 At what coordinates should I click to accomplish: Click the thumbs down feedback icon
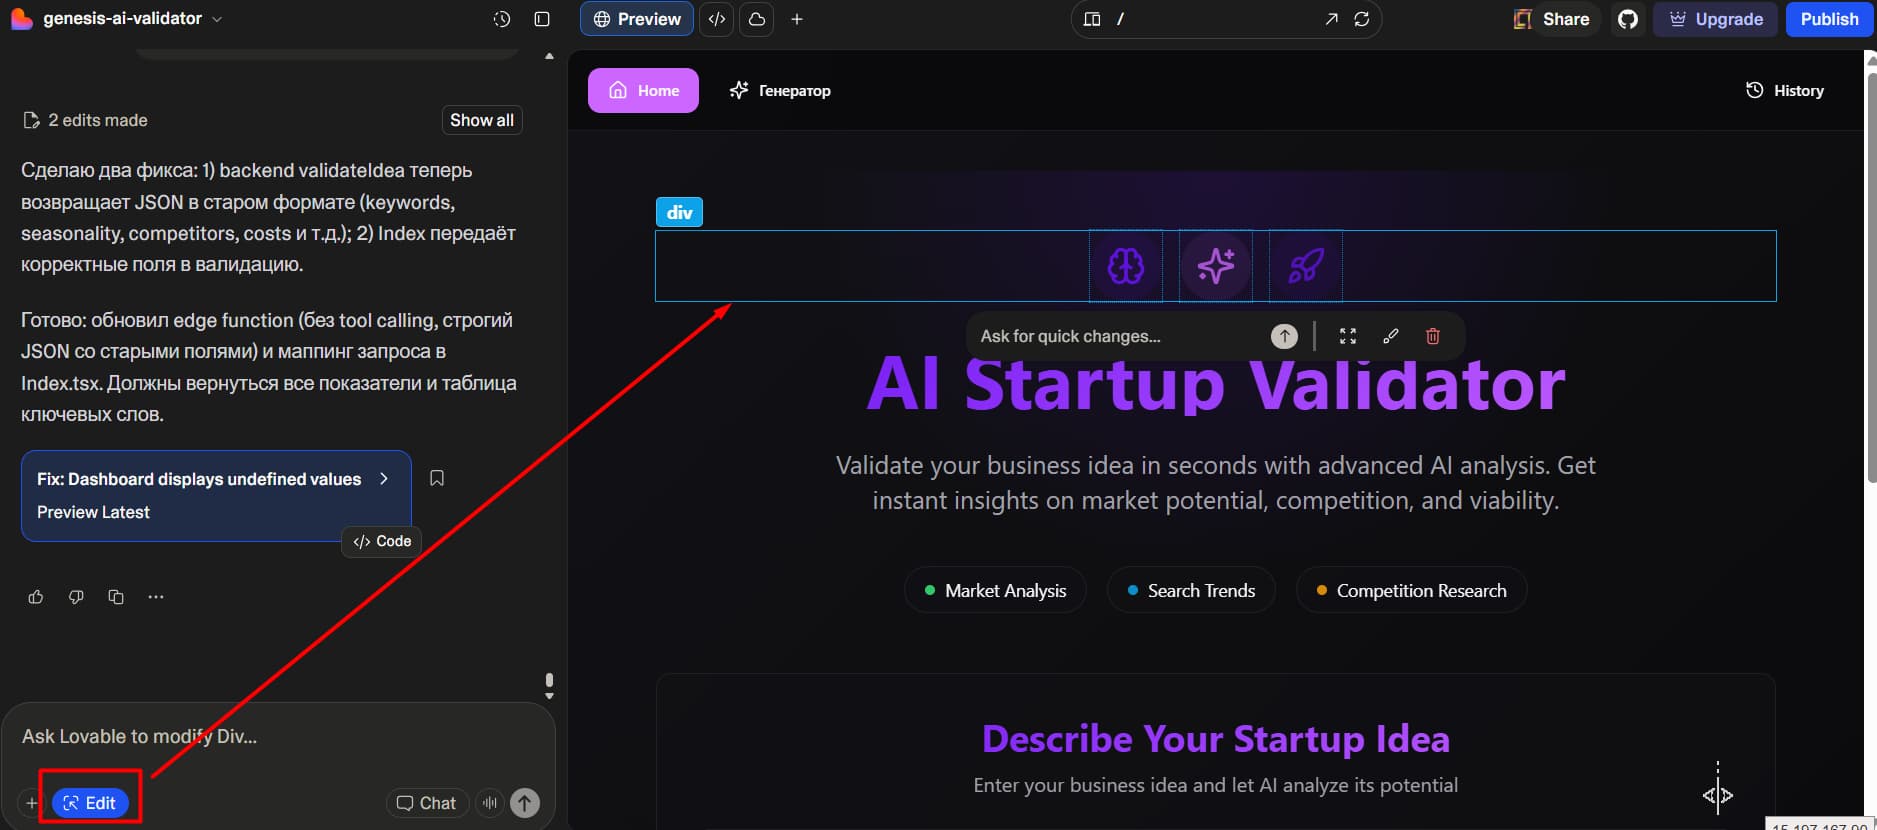coord(76,597)
